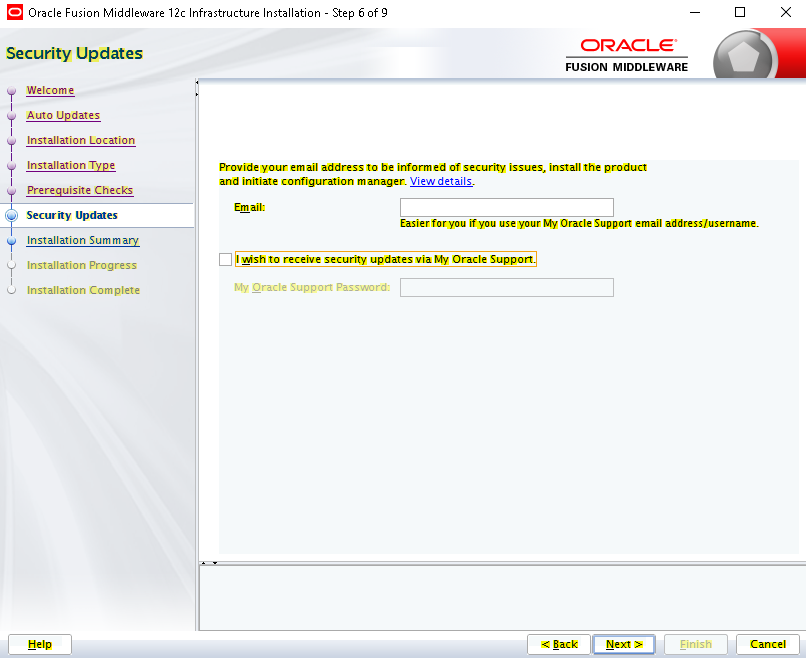Click the Email label
Image resolution: width=806 pixels, height=658 pixels.
click(249, 207)
